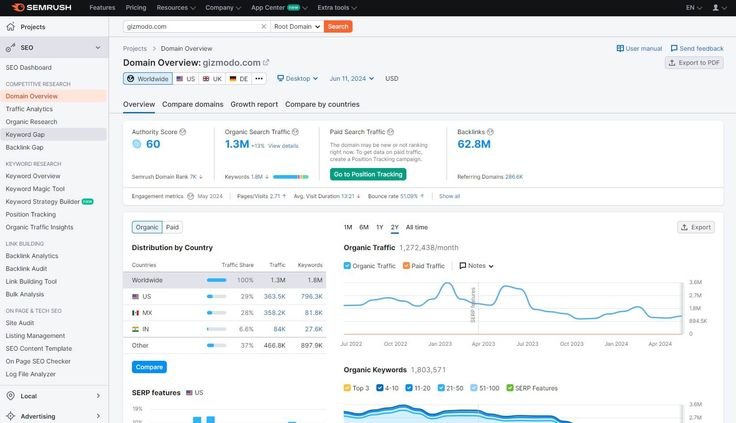Click the Advertising section target icon

click(x=10, y=416)
